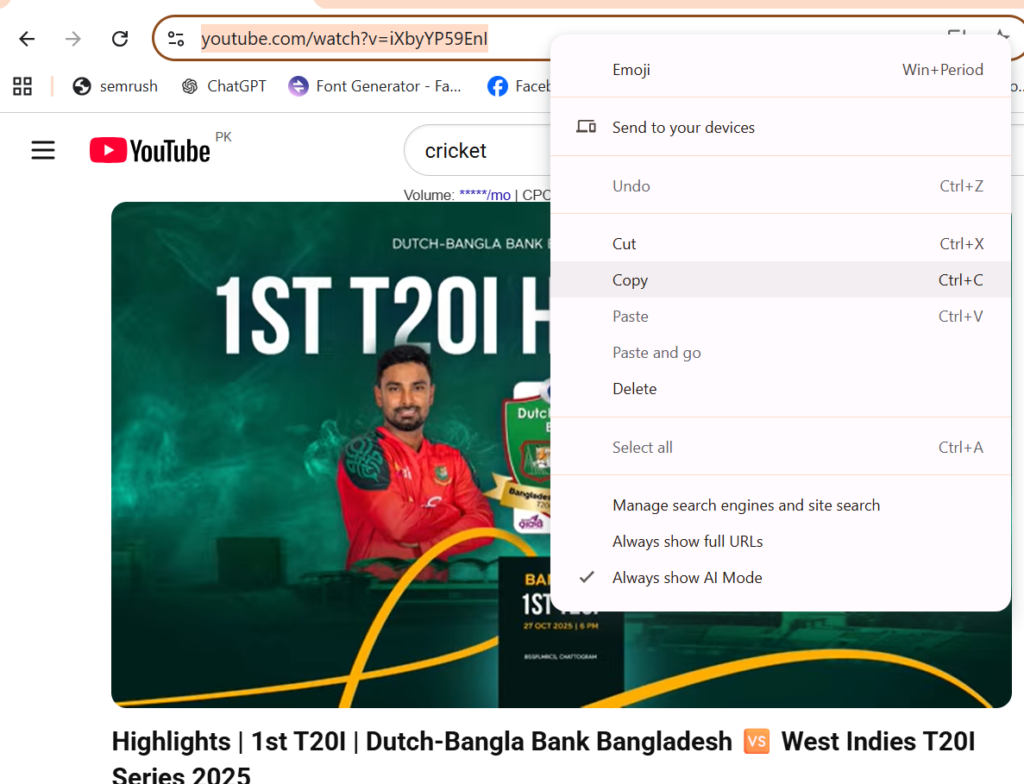Choose Paste and go

(780, 353)
